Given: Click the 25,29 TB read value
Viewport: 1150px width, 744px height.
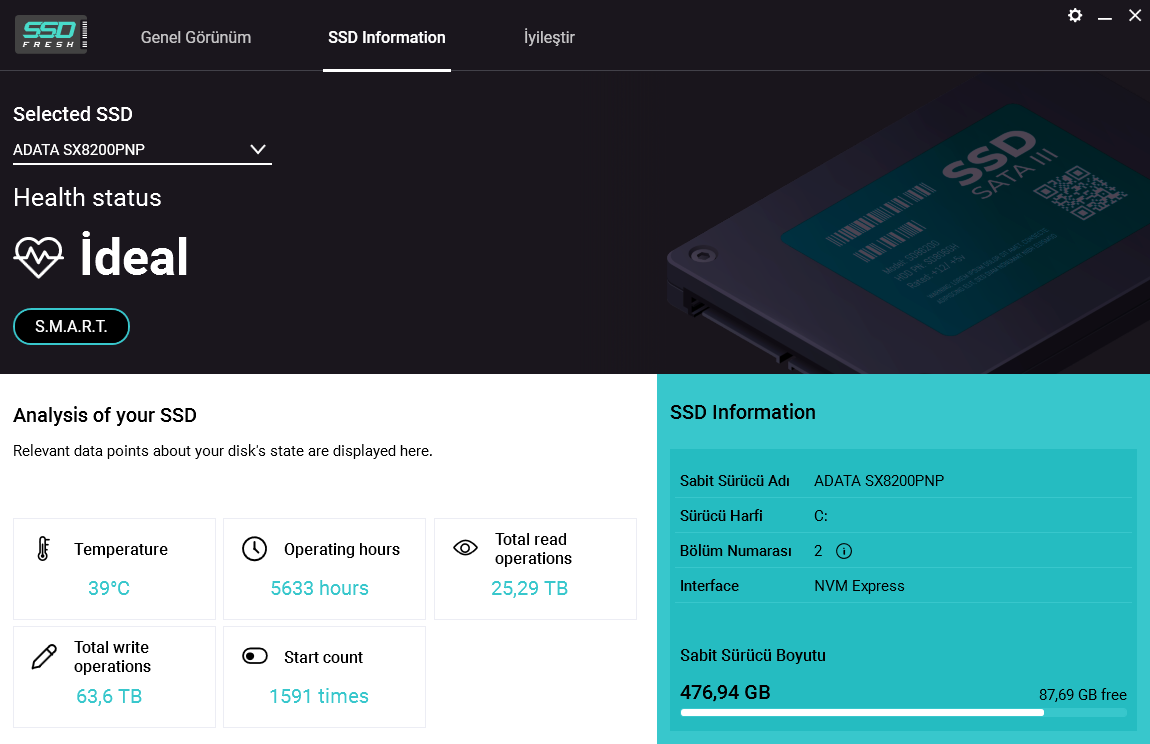Looking at the screenshot, I should click(x=530, y=588).
